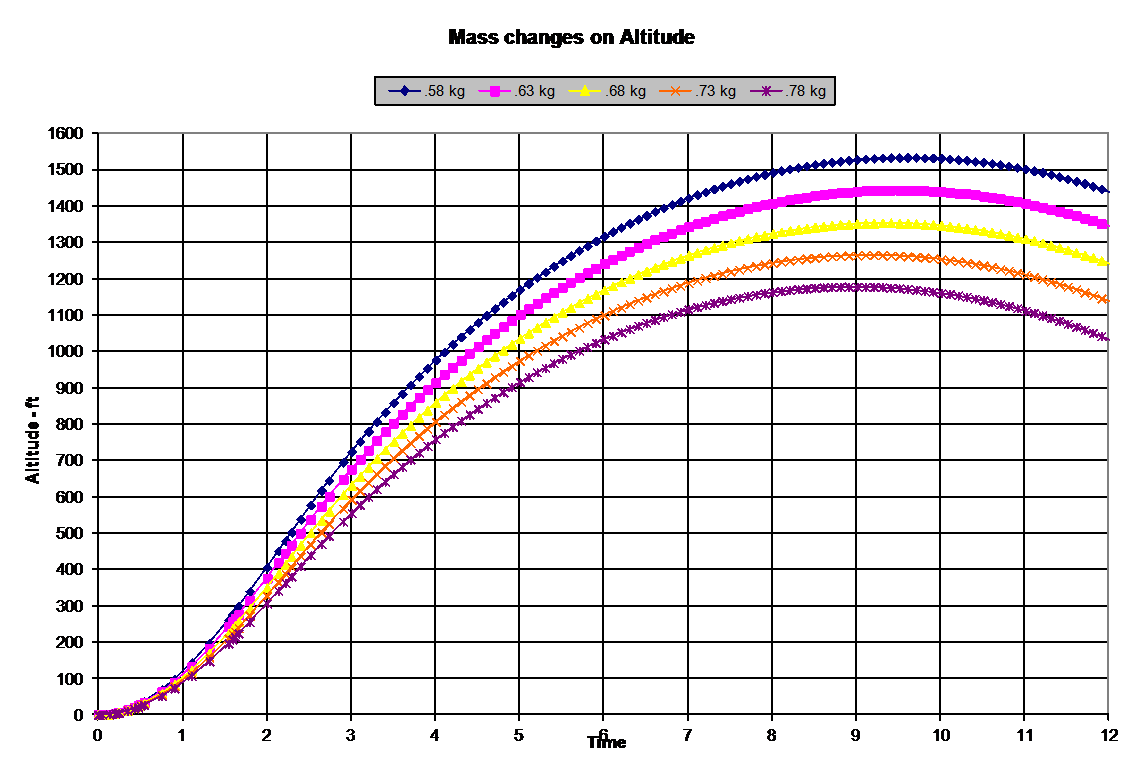Click the 700 y-axis label
This screenshot has width=1138, height=778.
pyautogui.click(x=70, y=460)
